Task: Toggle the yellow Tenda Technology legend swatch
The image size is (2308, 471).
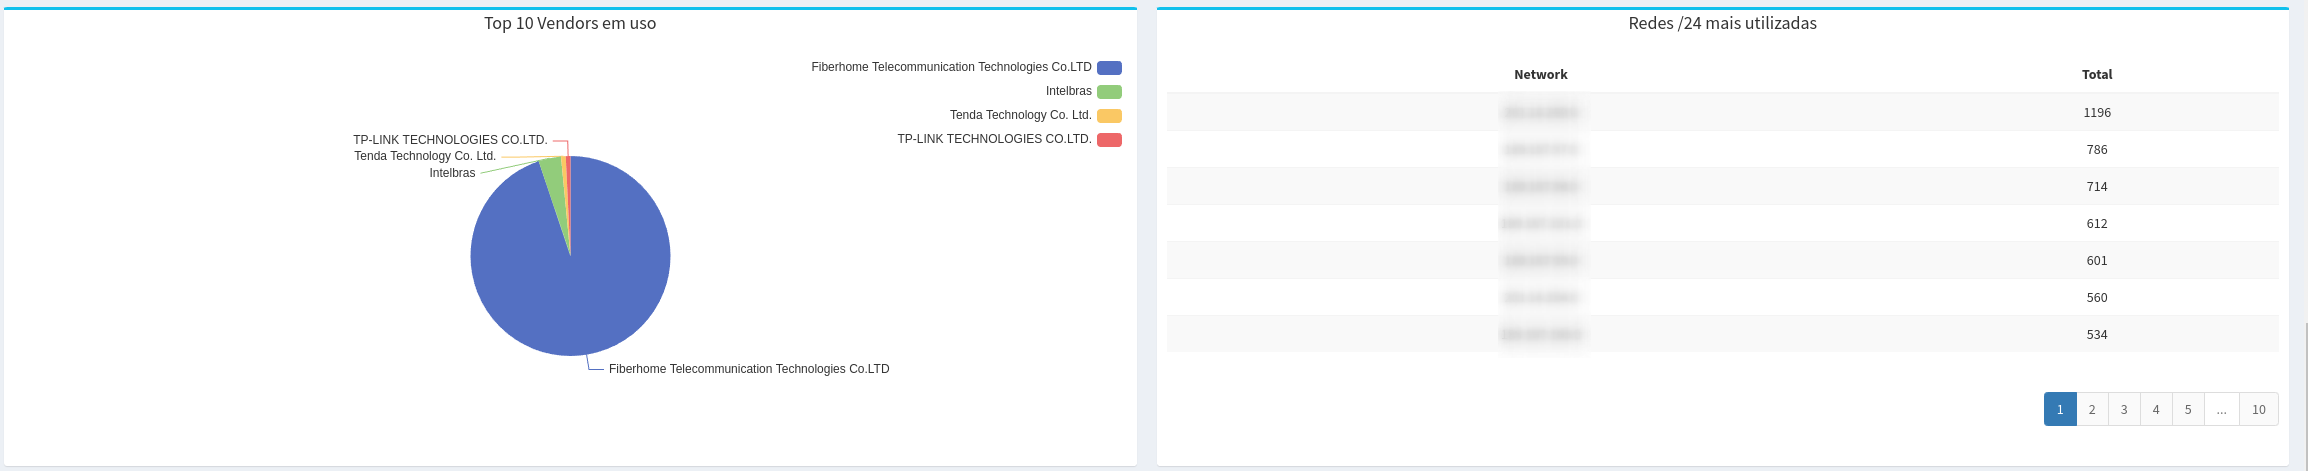Action: [1109, 116]
